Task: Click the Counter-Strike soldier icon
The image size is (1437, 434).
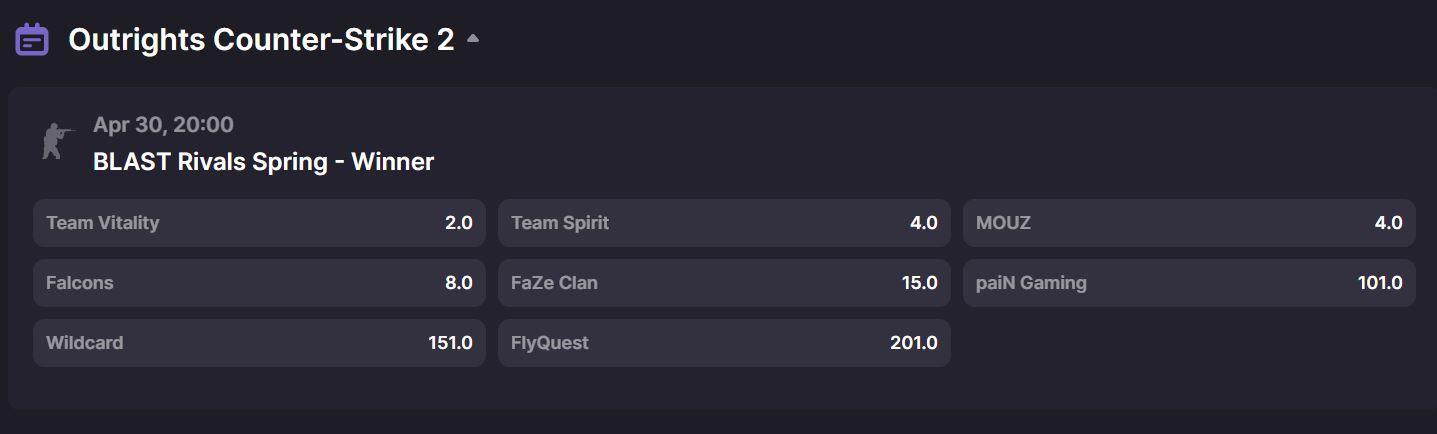Action: click(x=56, y=141)
